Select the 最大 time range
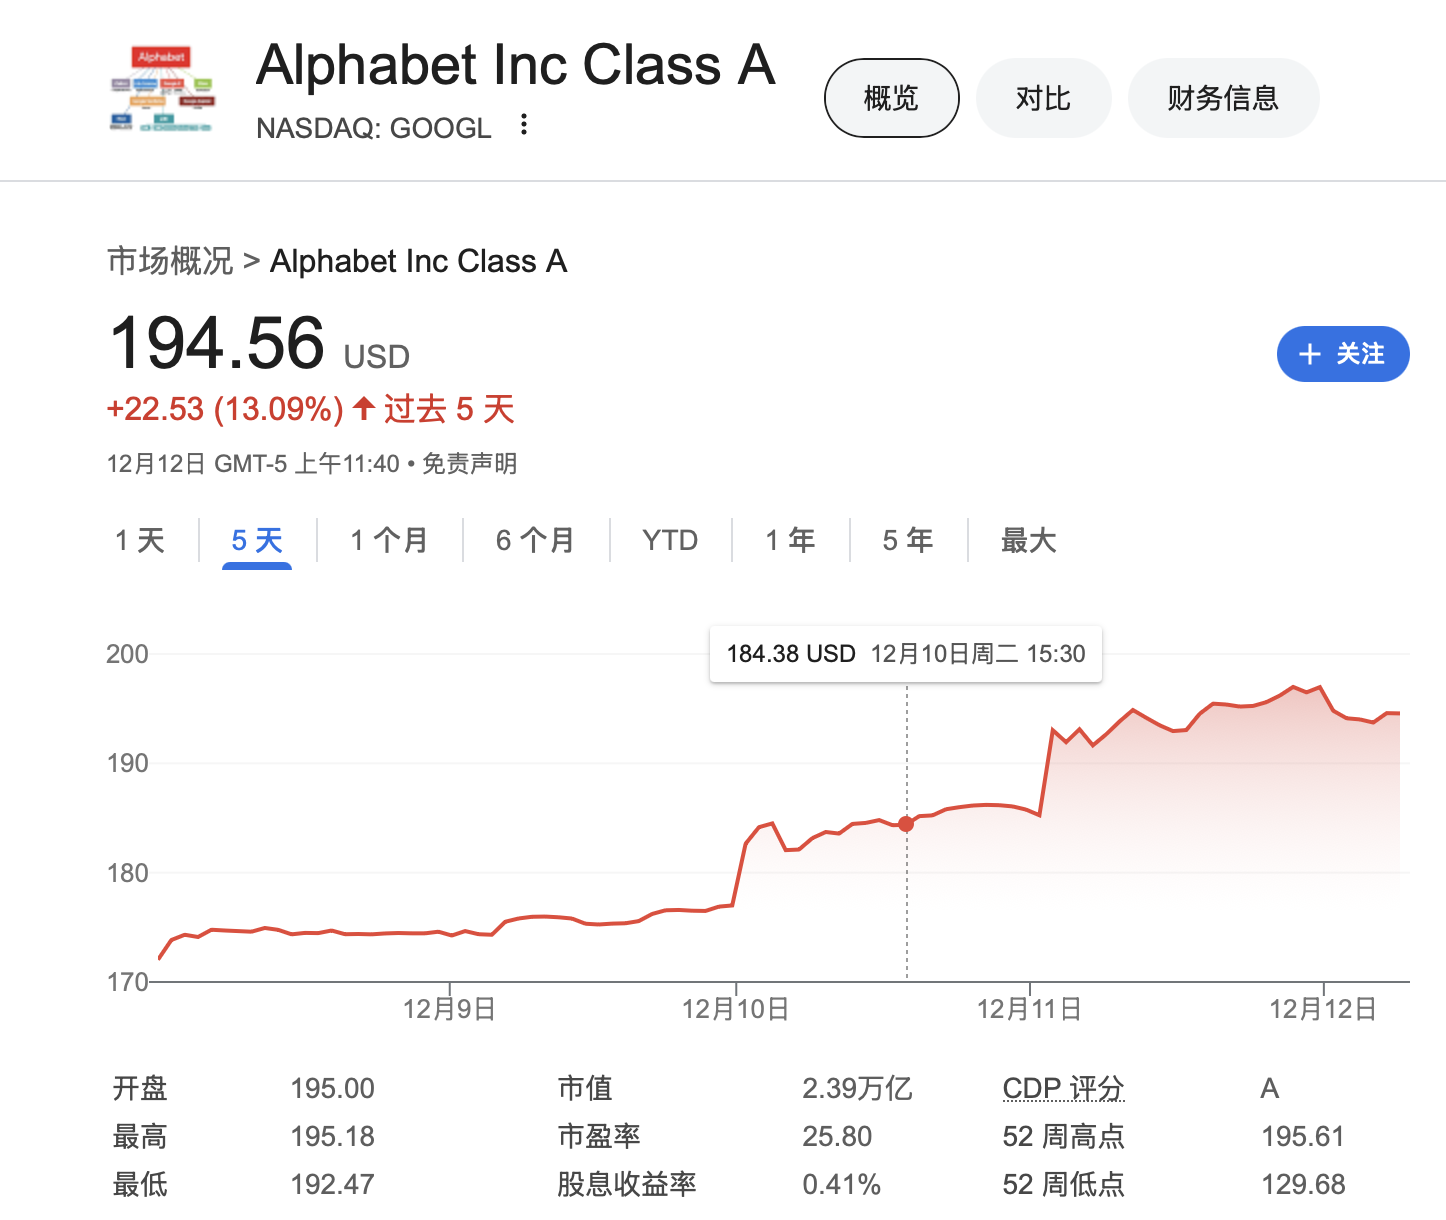This screenshot has width=1446, height=1220. [1027, 539]
